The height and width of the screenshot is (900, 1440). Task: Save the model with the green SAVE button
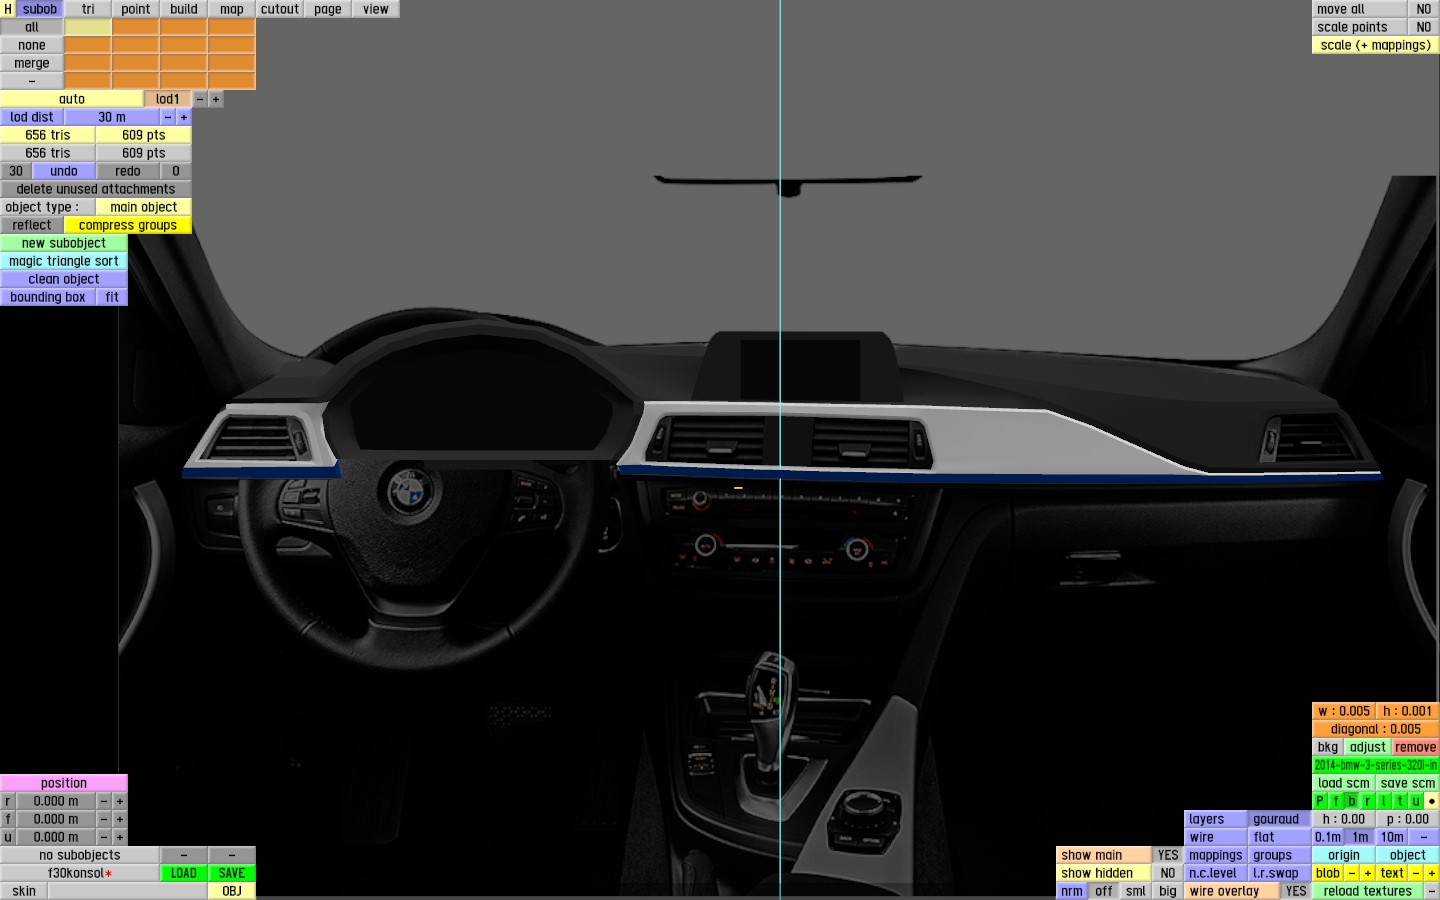(x=232, y=873)
